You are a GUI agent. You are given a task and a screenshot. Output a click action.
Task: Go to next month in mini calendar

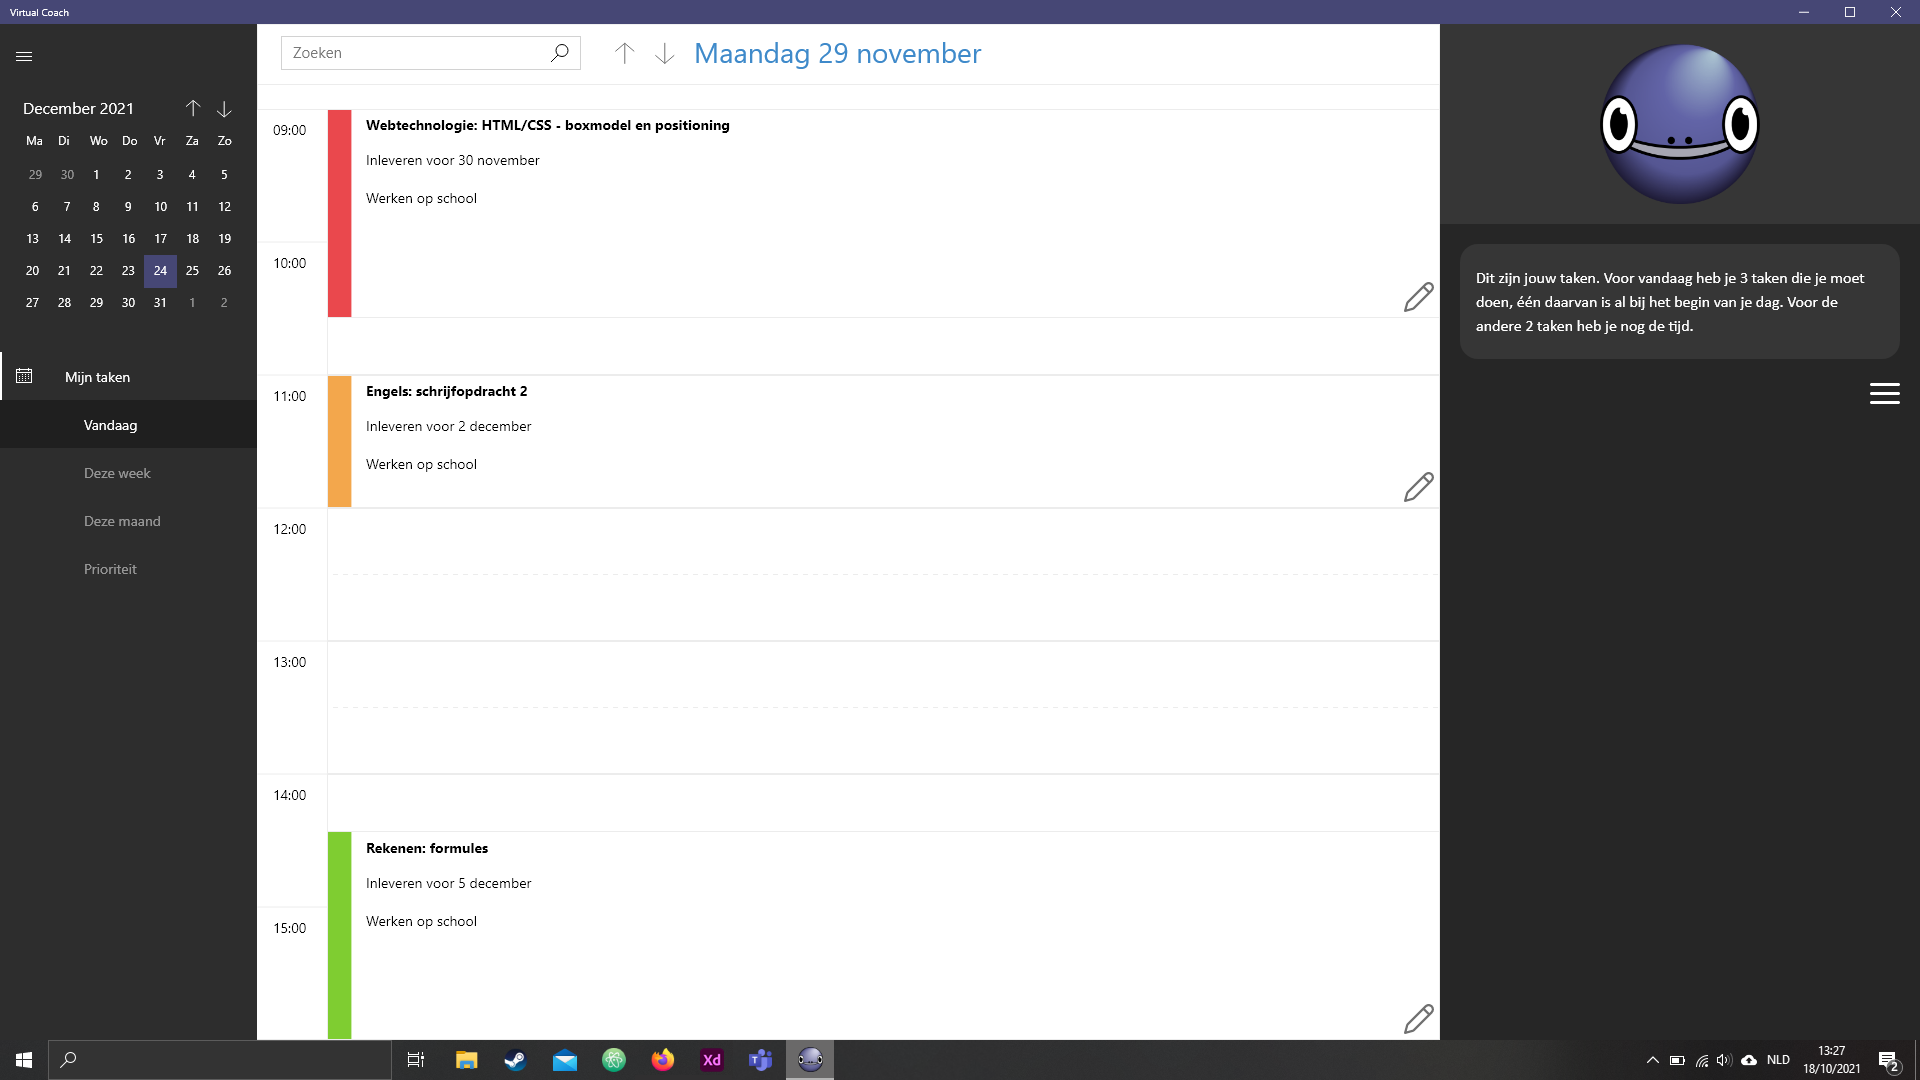coord(224,108)
